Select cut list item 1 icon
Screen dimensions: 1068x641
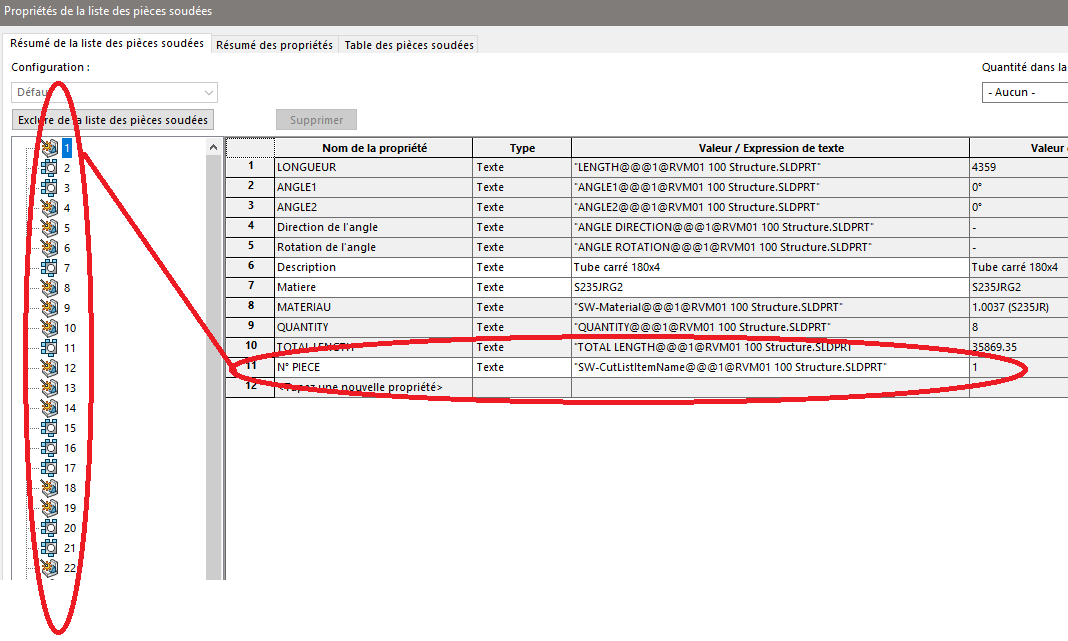(x=49, y=148)
